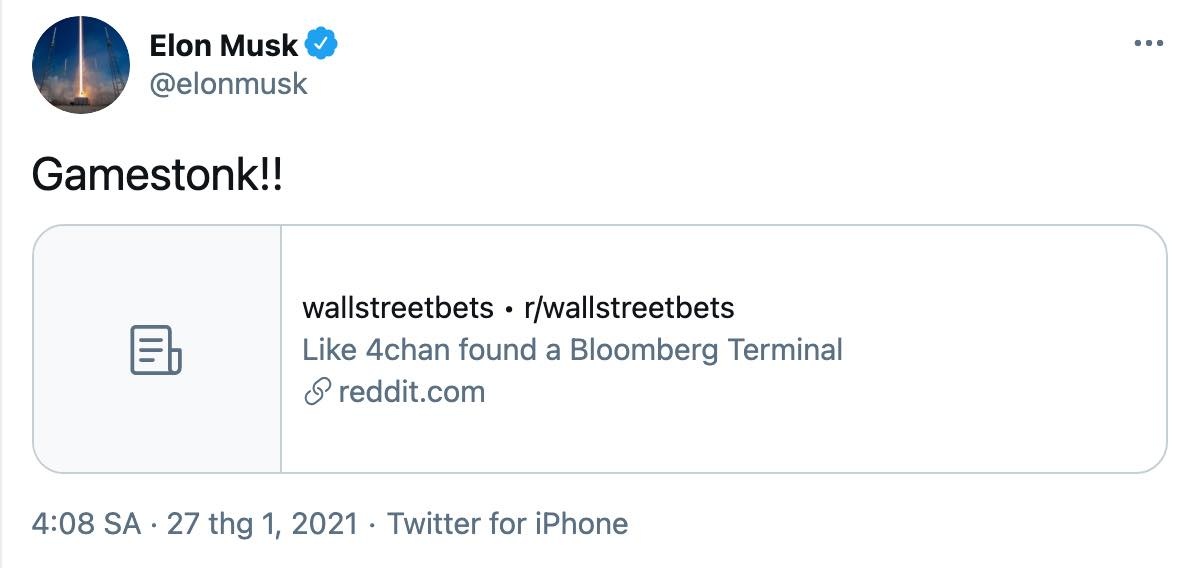Viewport: 1194px width, 568px height.
Task: Open the reddit.com domain link
Action: click(411, 392)
